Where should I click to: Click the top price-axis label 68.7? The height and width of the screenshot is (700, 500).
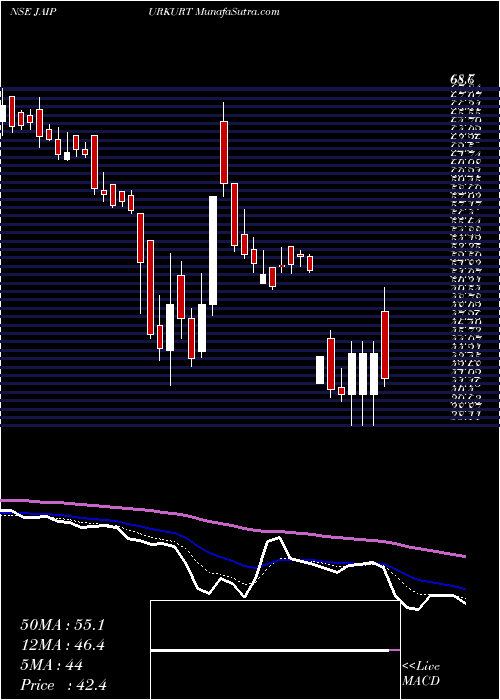462,80
